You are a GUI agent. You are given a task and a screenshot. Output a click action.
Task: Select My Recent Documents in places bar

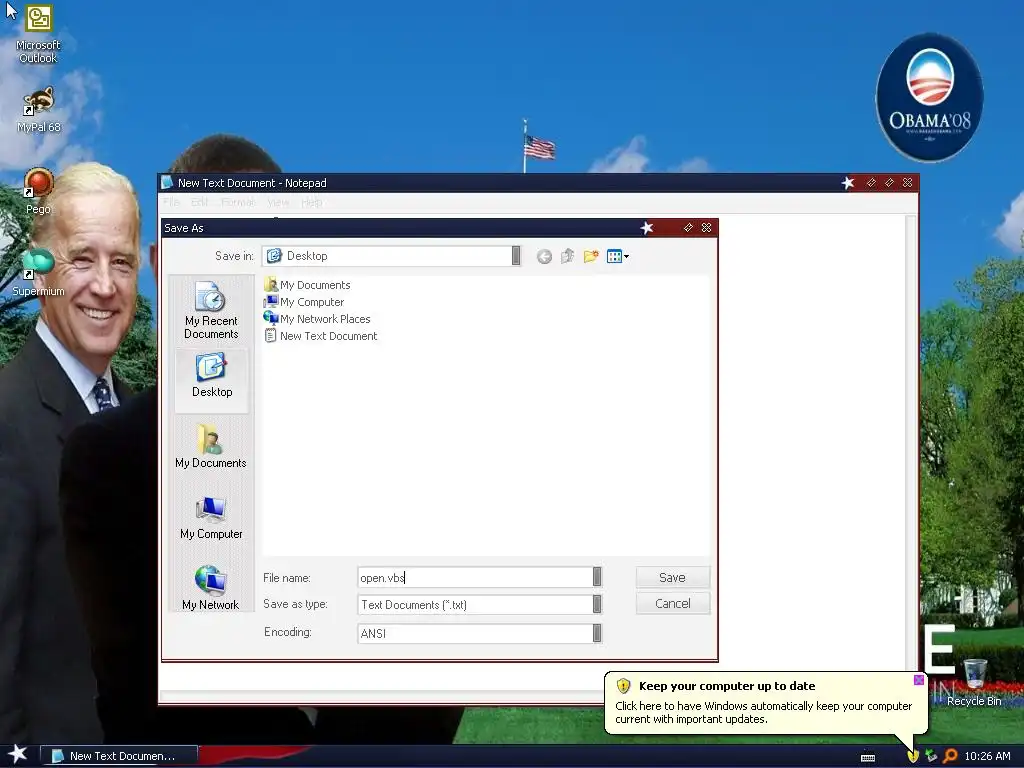tap(211, 310)
